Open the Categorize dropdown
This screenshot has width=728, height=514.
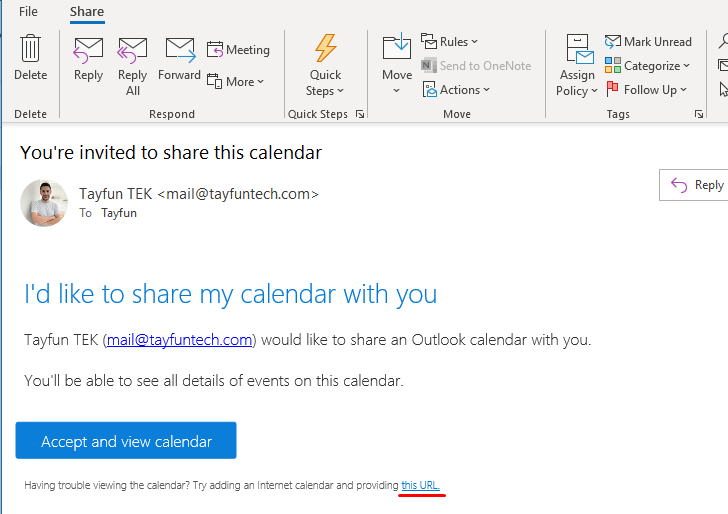(647, 66)
